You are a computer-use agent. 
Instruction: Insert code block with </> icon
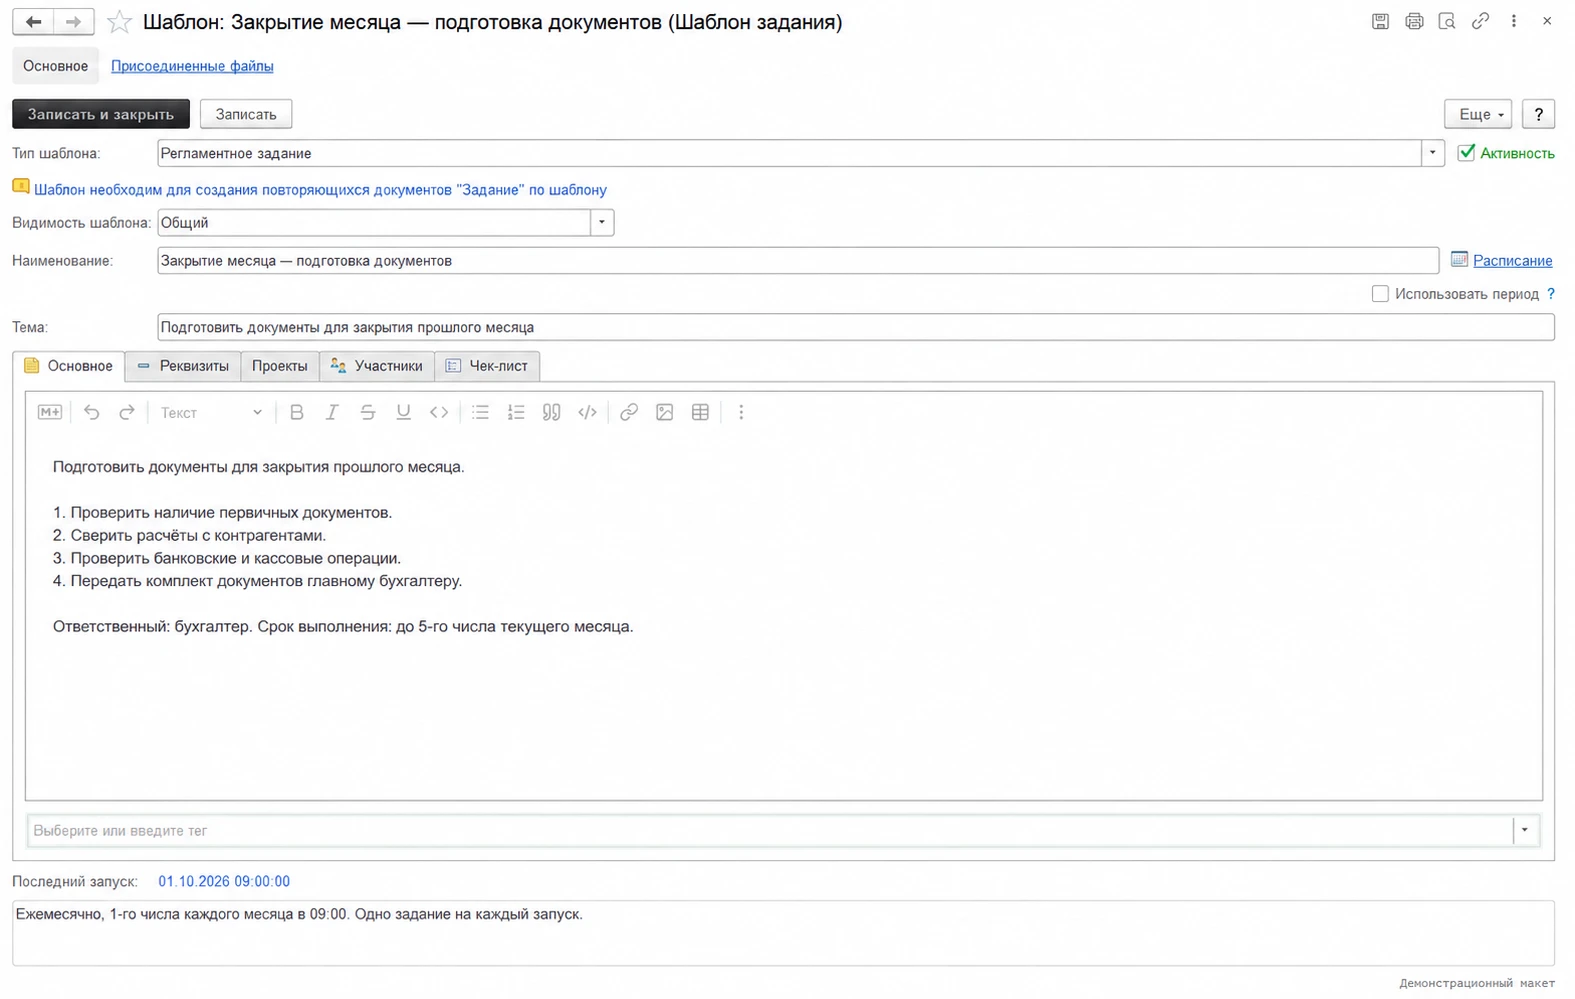tap(588, 412)
